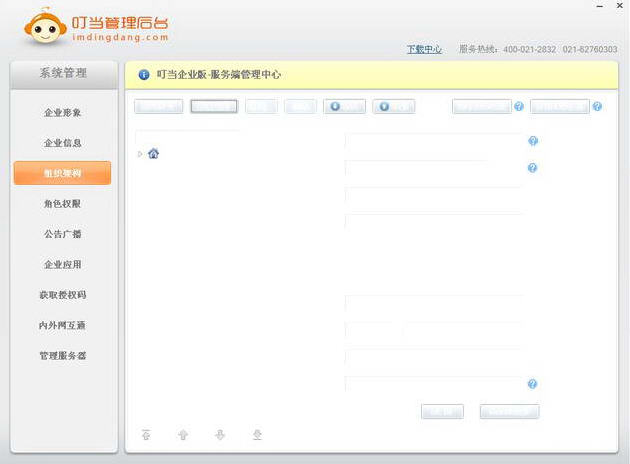Click the first toolbar button with blue down-arrow
The image size is (630, 464).
click(x=344, y=106)
